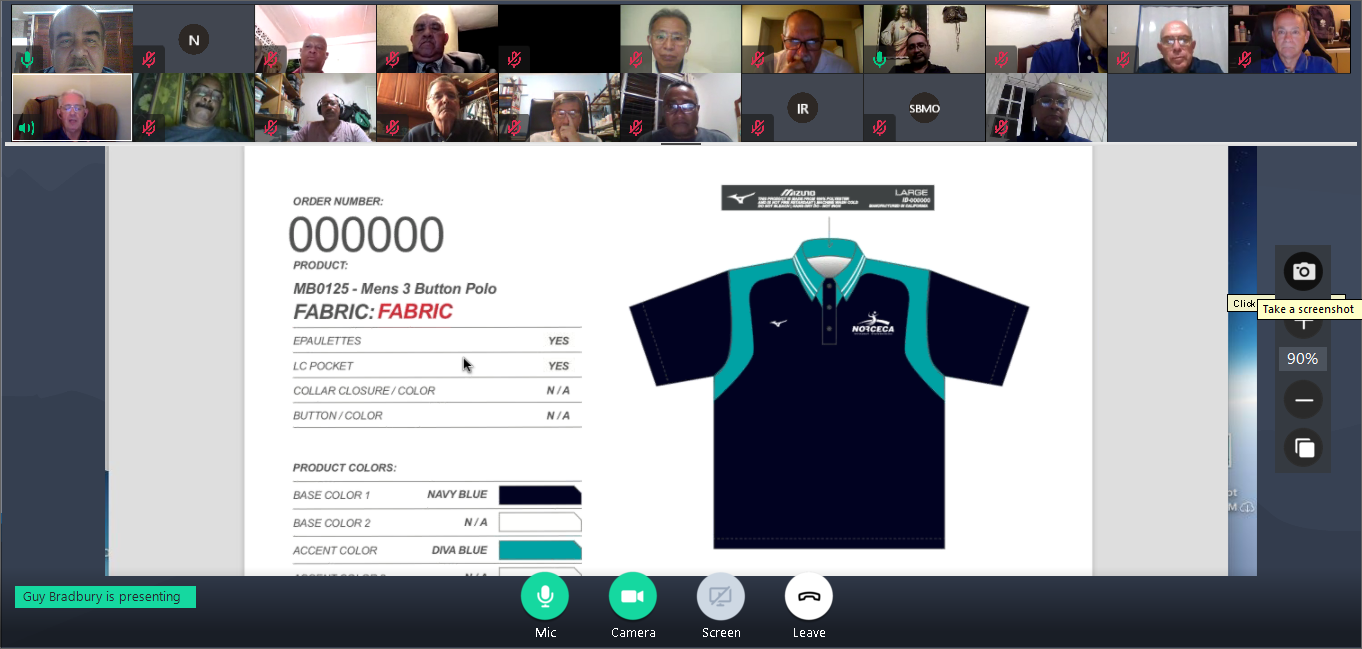The width and height of the screenshot is (1362, 649).
Task: Click the Take a screenshot camera icon
Action: tap(1303, 271)
